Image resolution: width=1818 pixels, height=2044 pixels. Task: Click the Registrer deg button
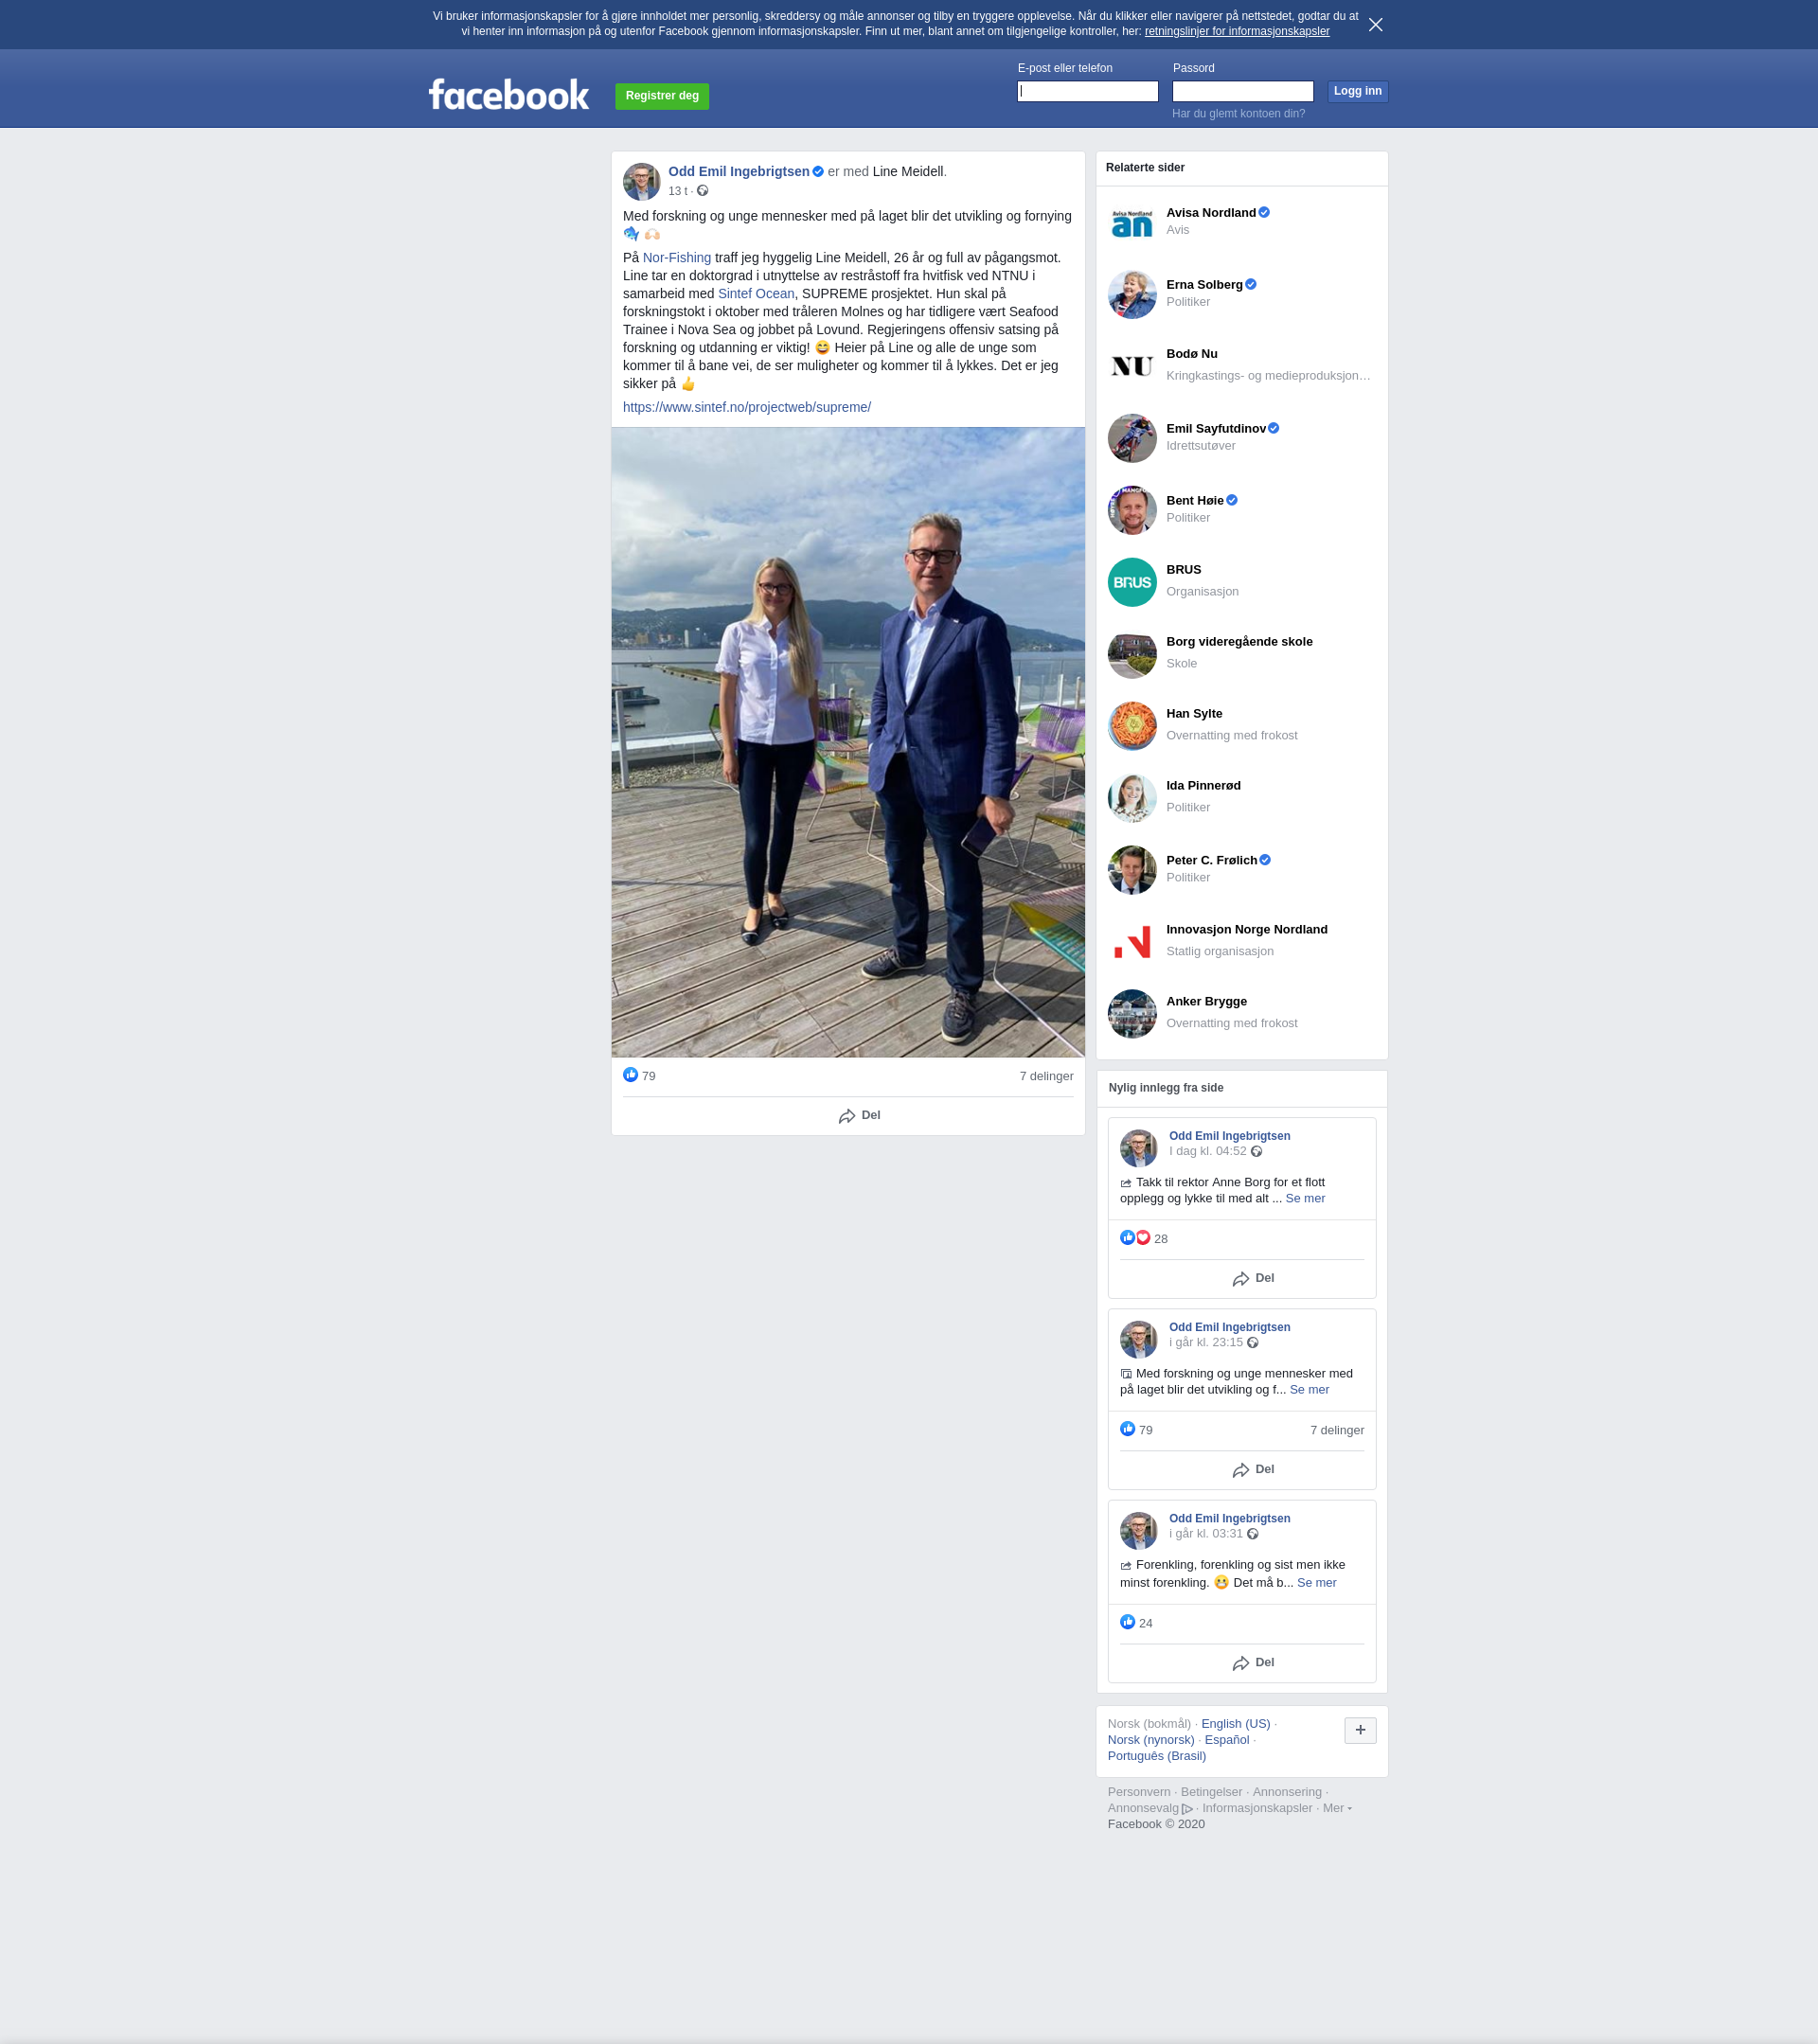pos(661,96)
